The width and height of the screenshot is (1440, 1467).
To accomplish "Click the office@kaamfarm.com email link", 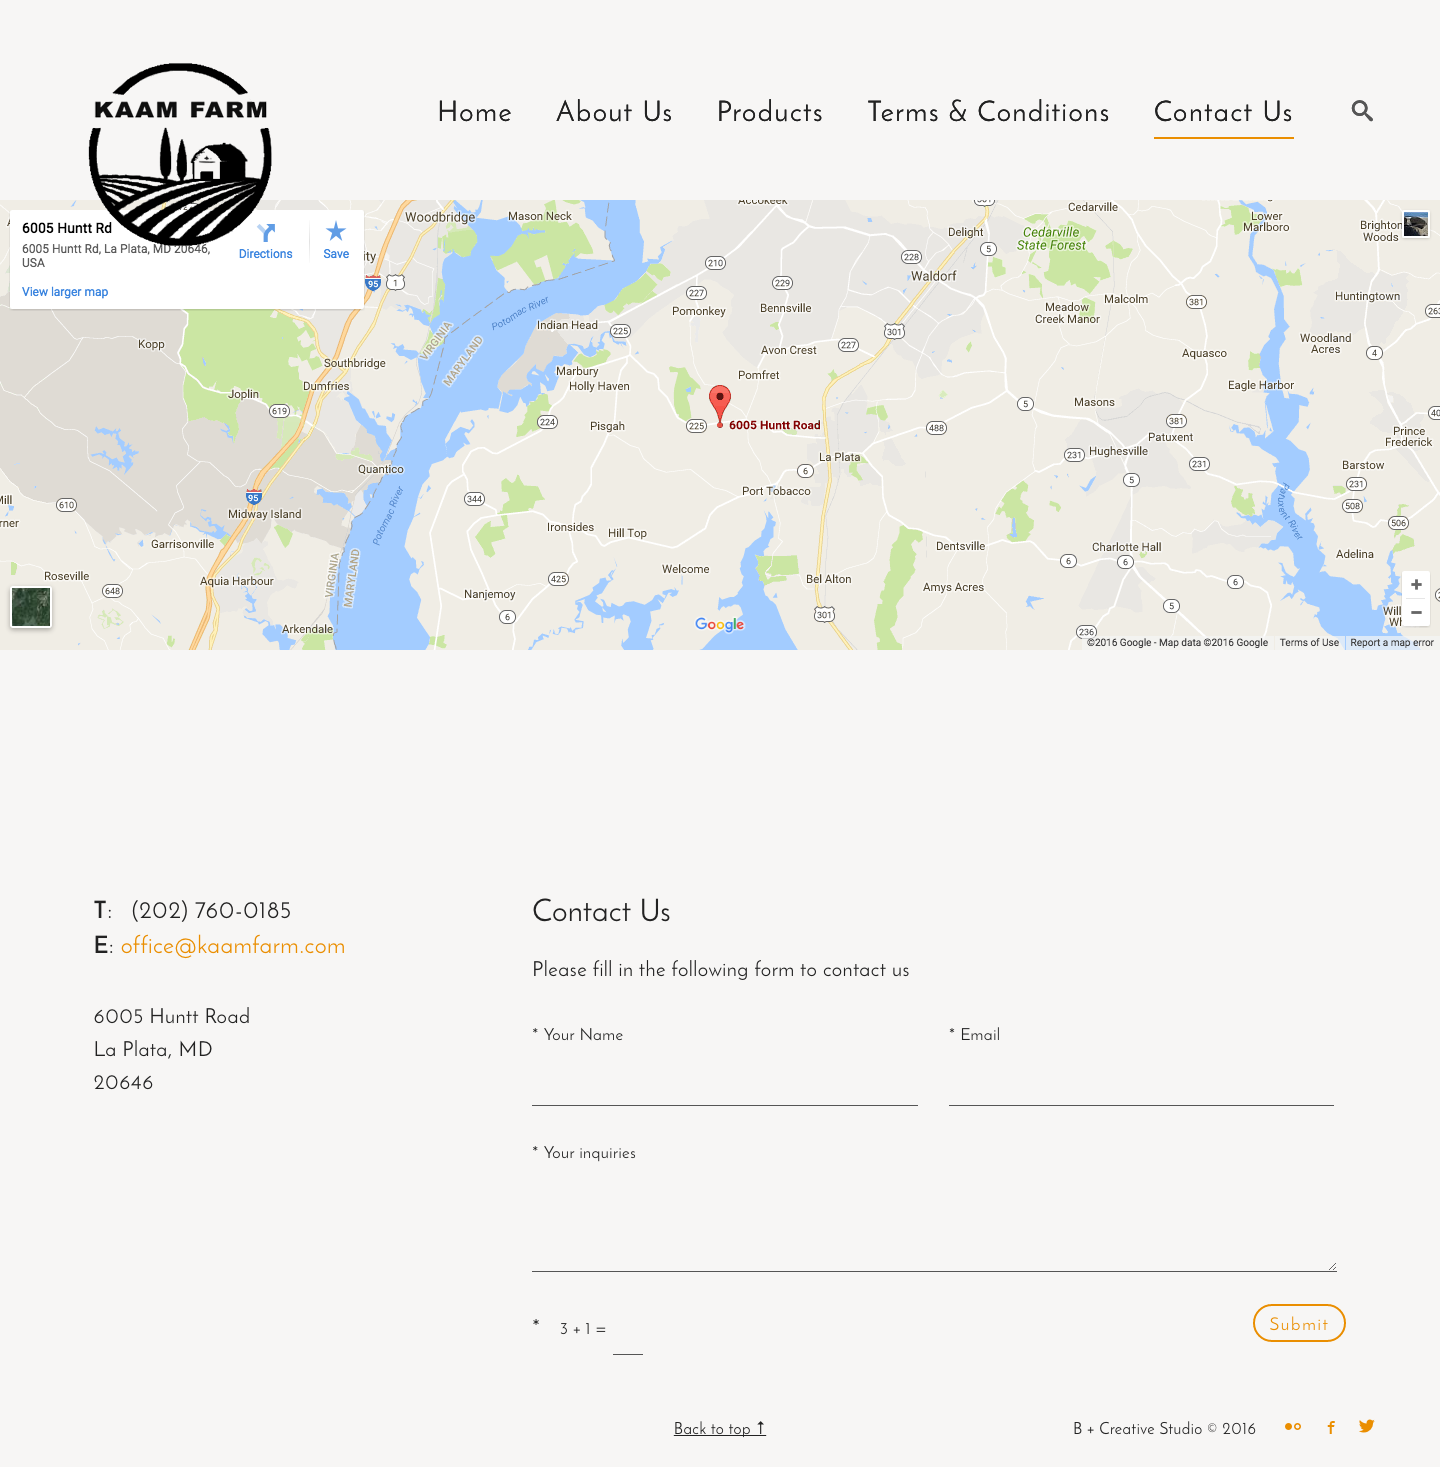I will point(233,946).
